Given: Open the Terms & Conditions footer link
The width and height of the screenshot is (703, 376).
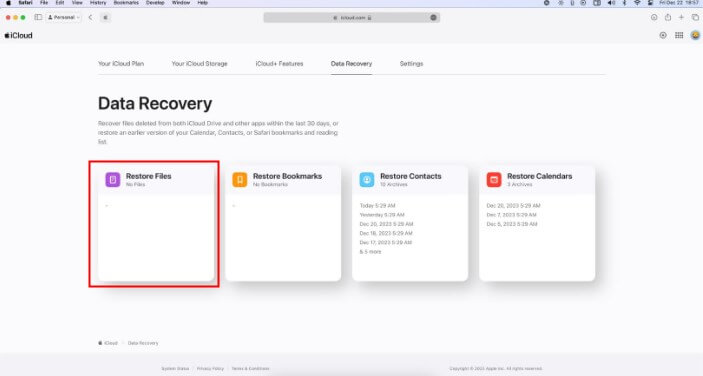Looking at the screenshot, I should (x=250, y=368).
